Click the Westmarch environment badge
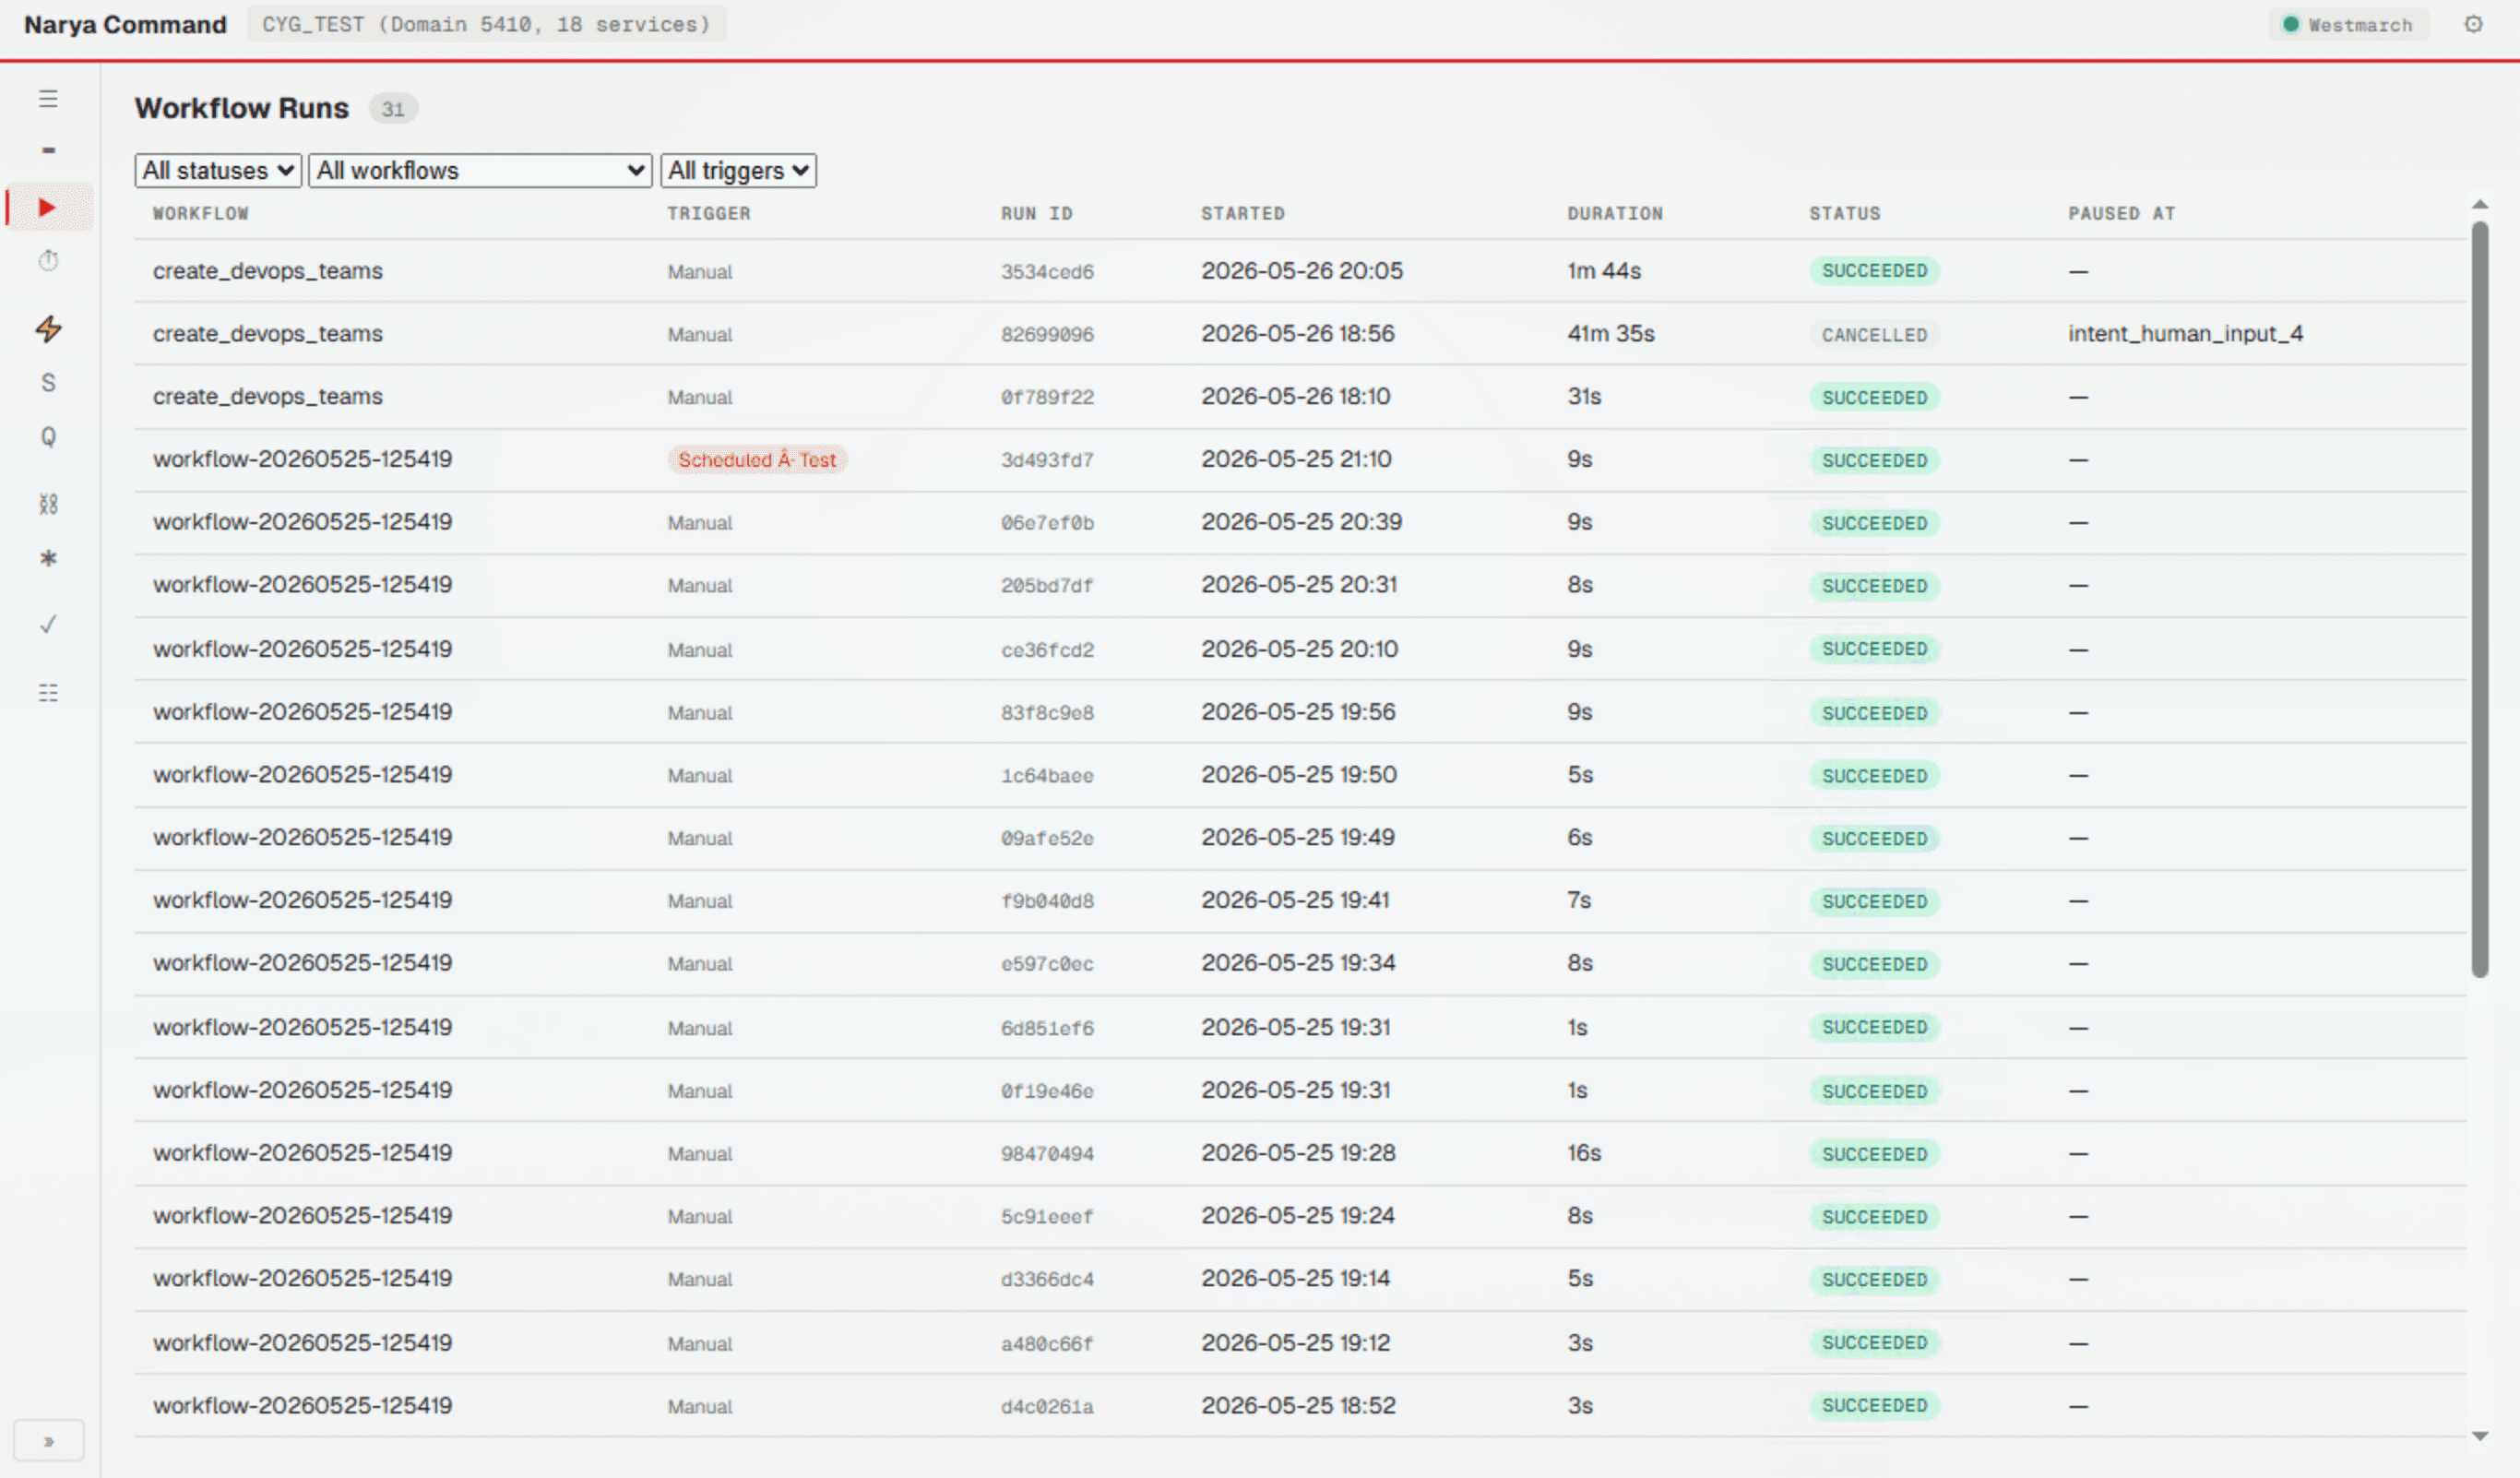This screenshot has height=1478, width=2520. pyautogui.click(x=2348, y=24)
